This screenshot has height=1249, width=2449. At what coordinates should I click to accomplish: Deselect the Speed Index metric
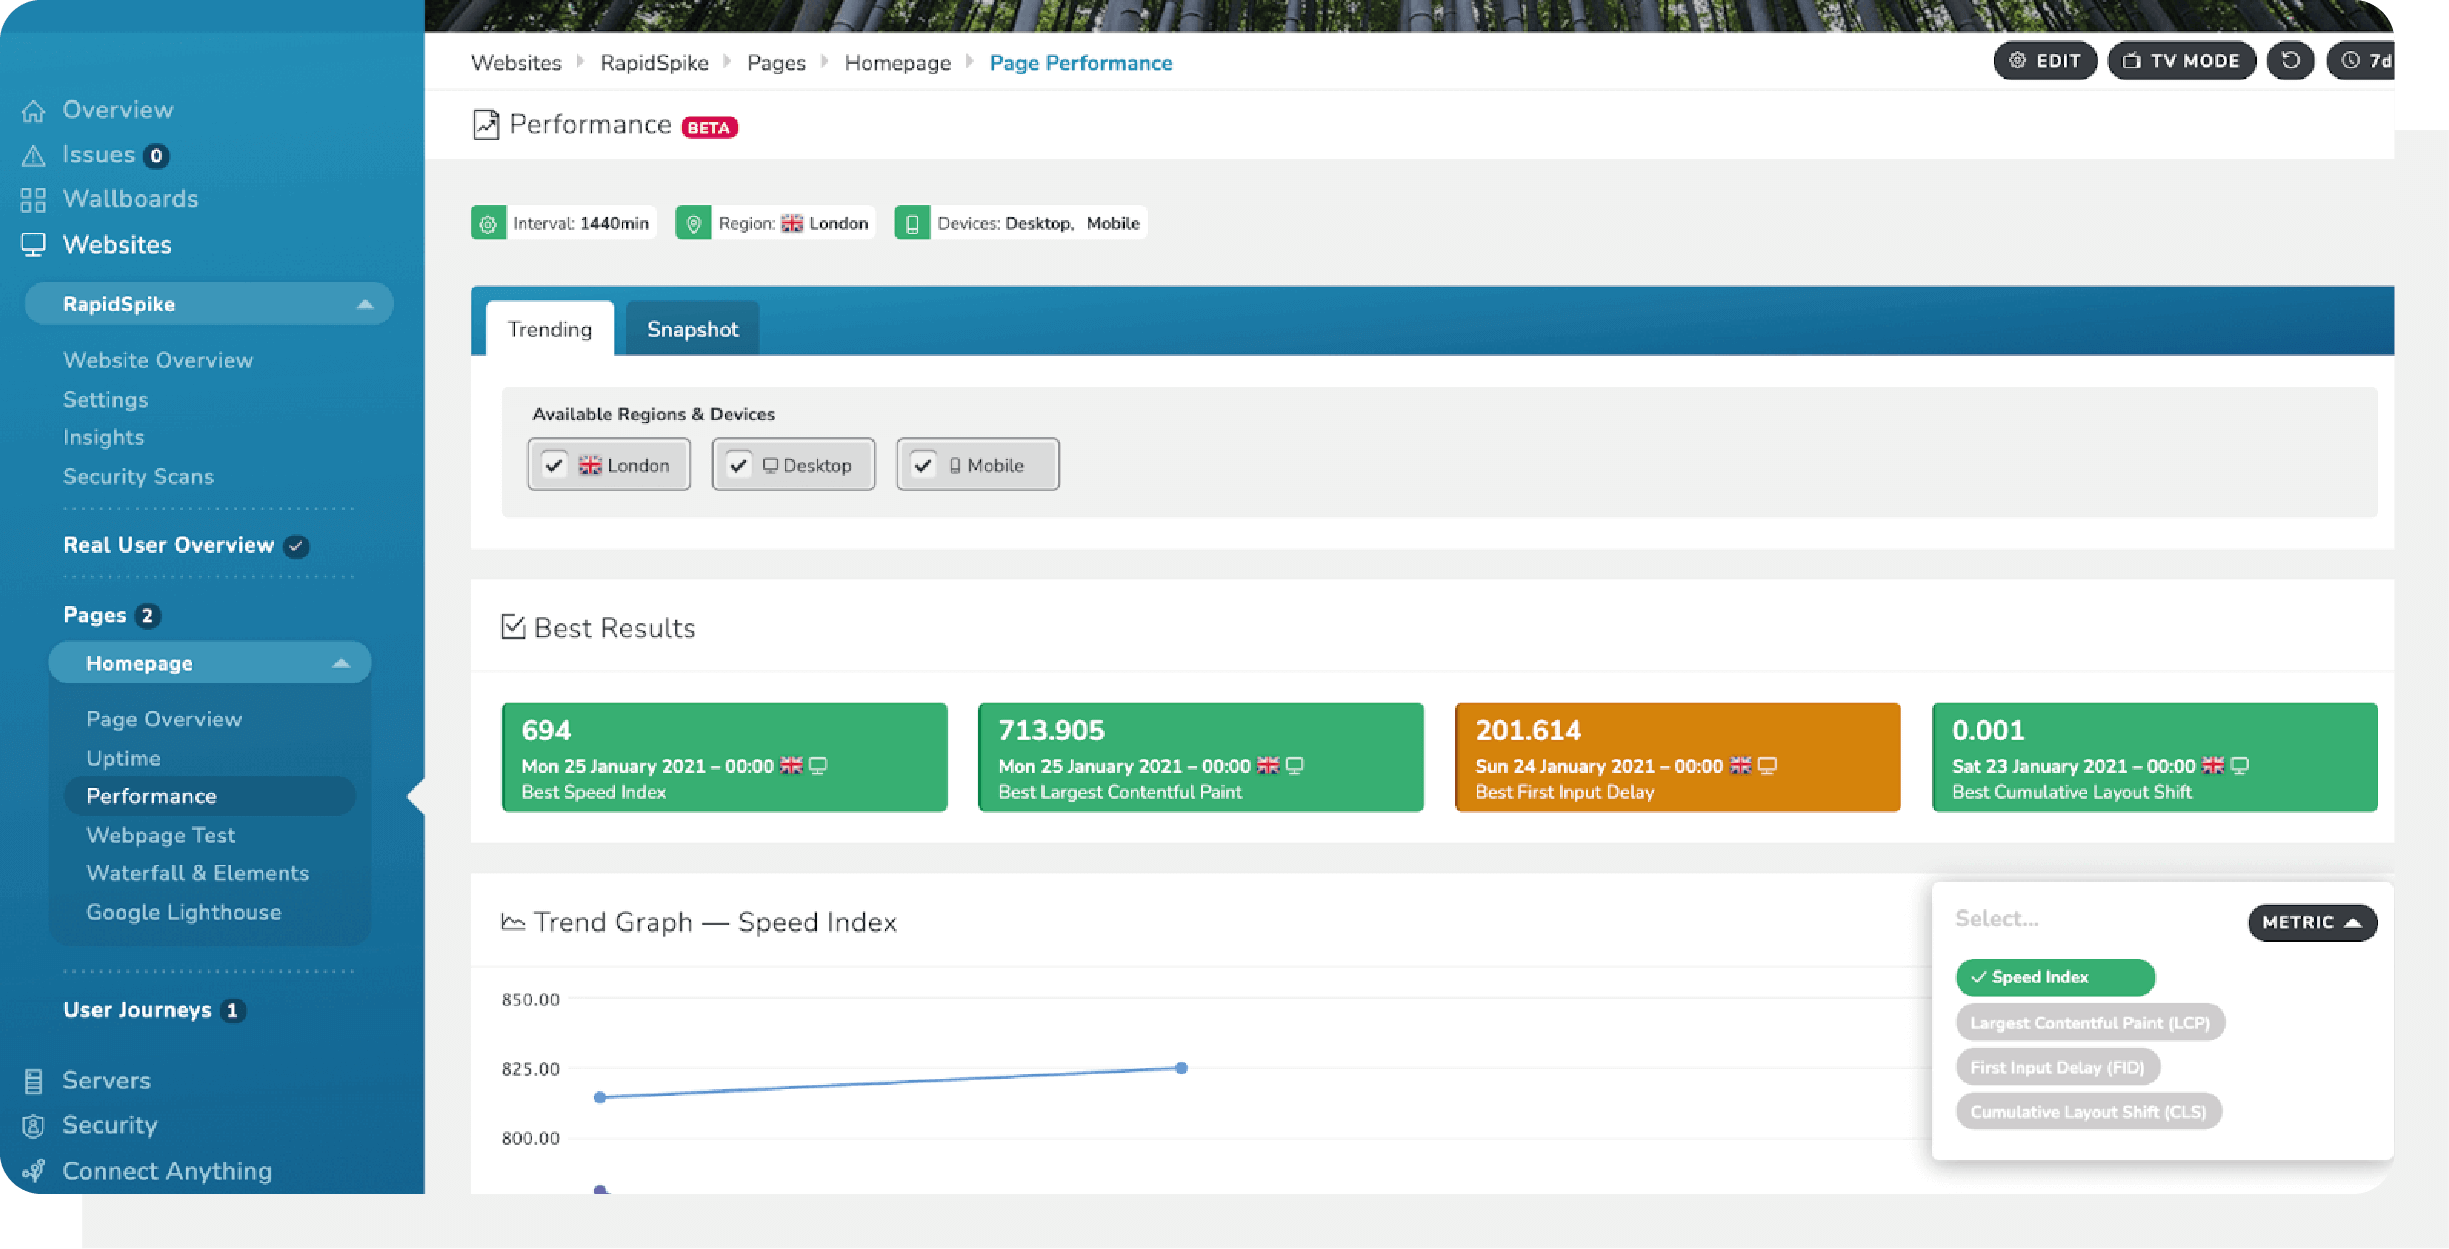pos(2055,977)
